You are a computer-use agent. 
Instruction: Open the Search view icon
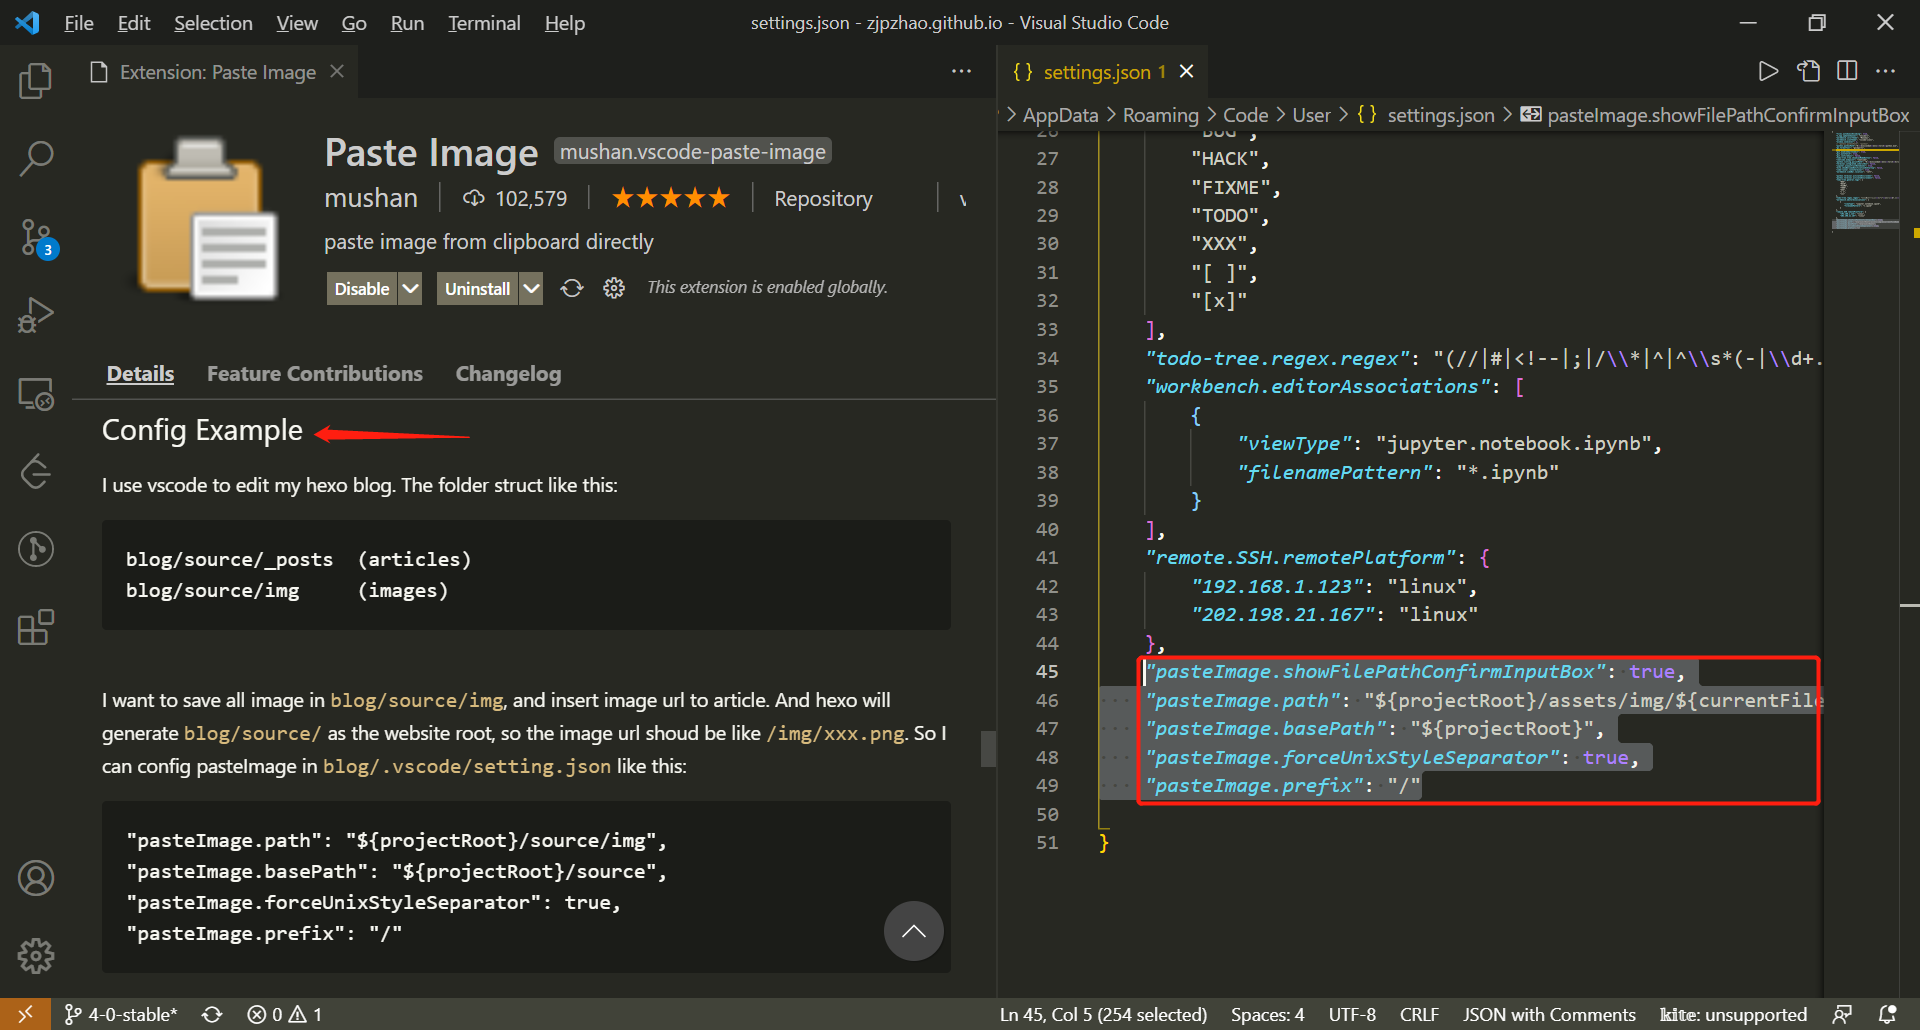(36, 158)
